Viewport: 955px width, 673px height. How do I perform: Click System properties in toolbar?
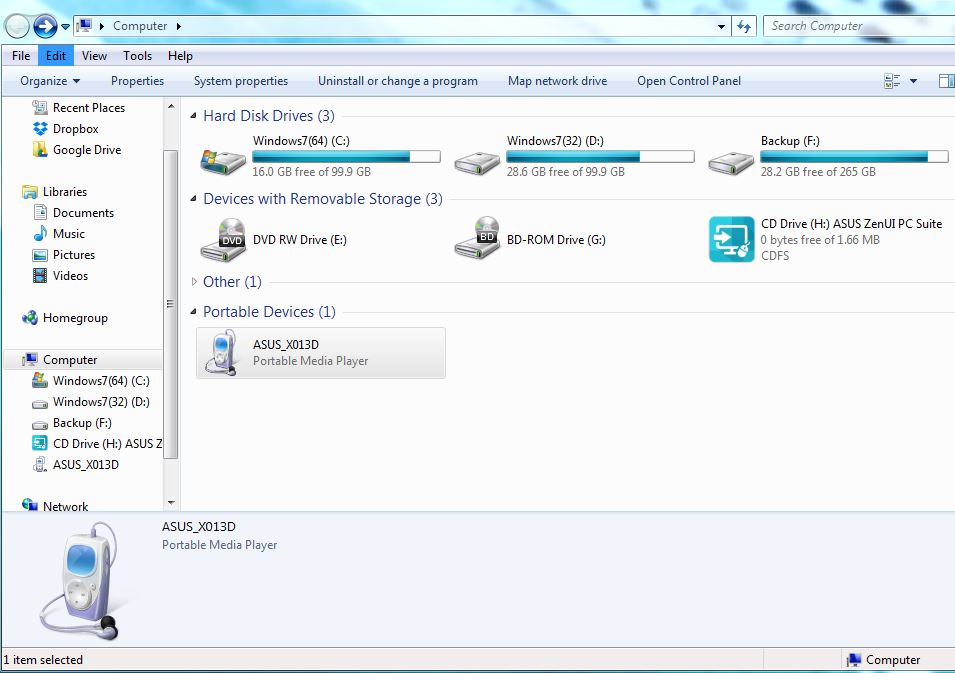pyautogui.click(x=241, y=81)
